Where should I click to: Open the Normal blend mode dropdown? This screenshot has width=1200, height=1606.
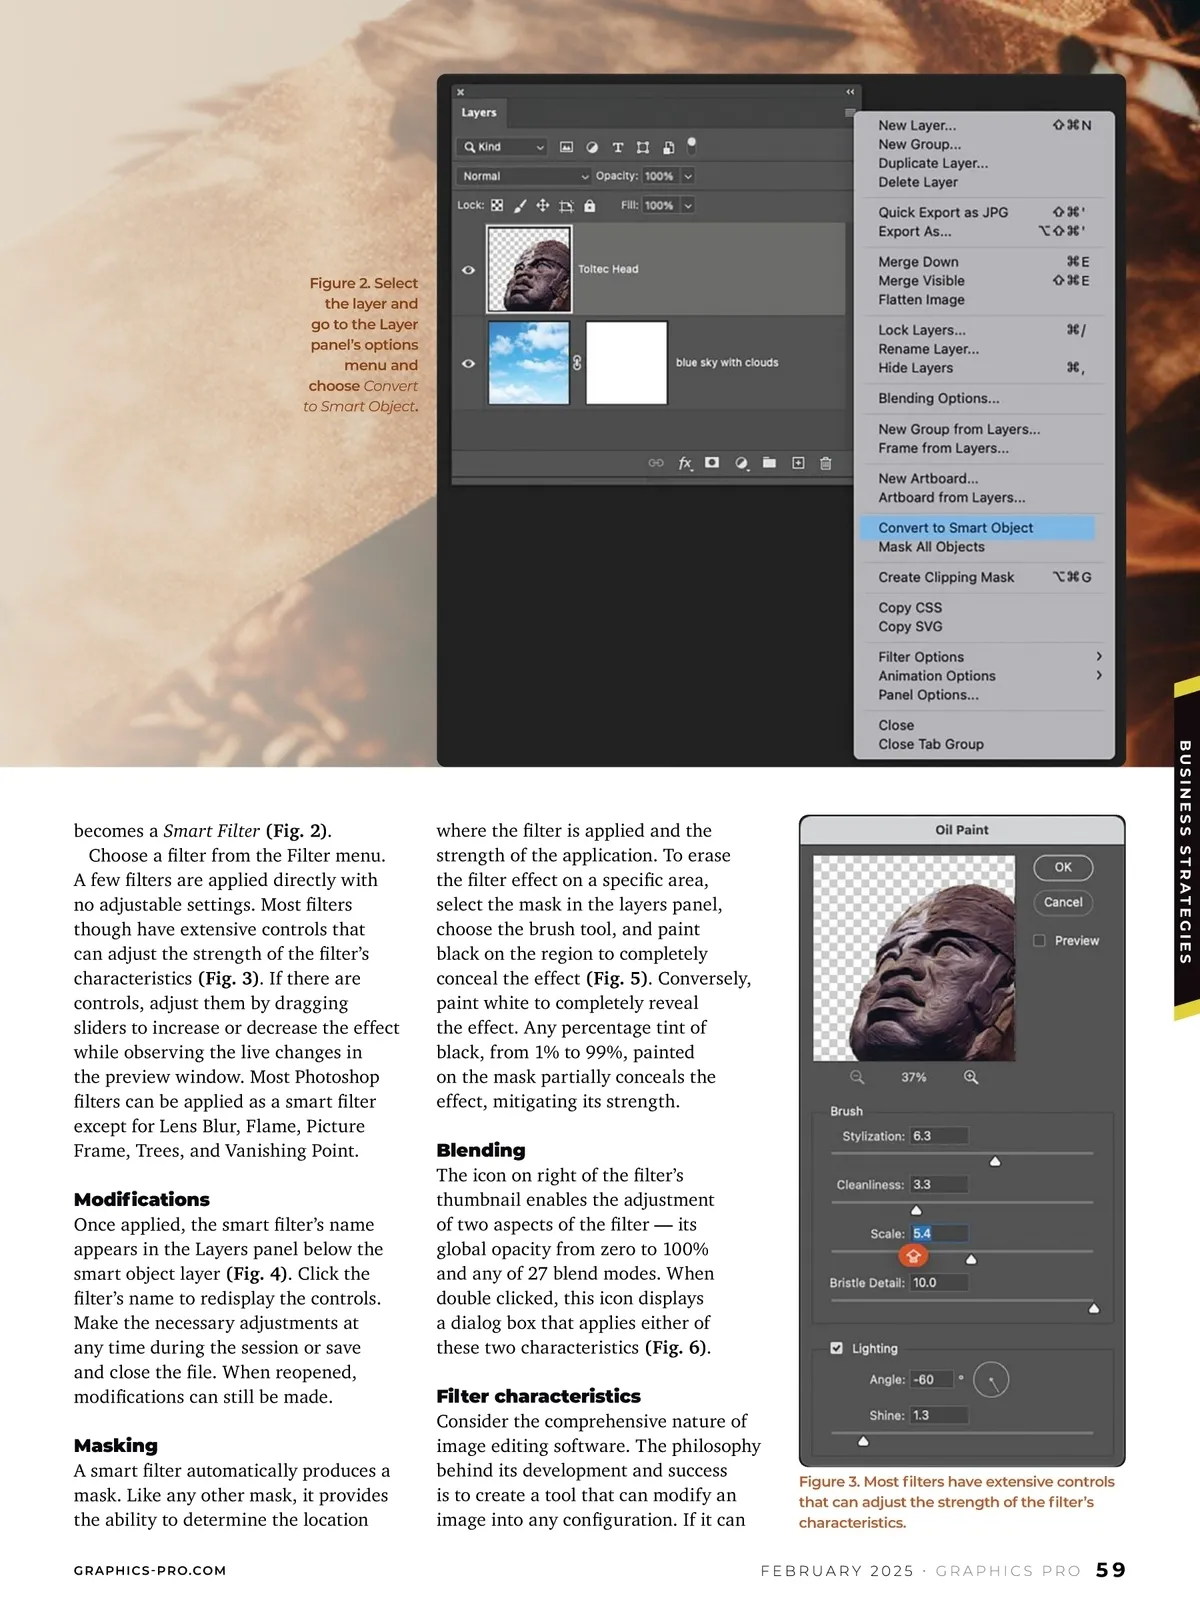click(x=524, y=176)
